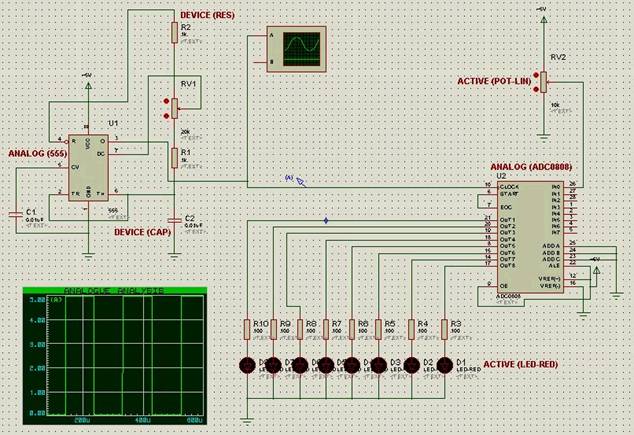Select the ground symbol below capacitor C2
The height and width of the screenshot is (435, 634).
point(174,256)
